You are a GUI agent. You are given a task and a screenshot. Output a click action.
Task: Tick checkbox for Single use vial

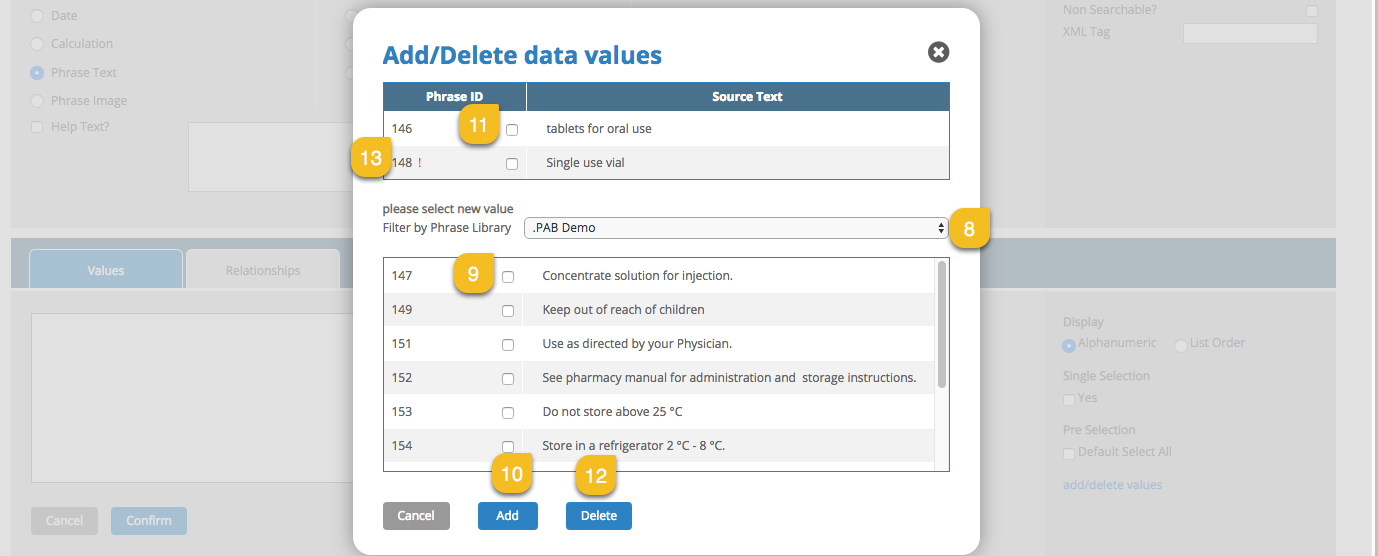[x=512, y=164]
